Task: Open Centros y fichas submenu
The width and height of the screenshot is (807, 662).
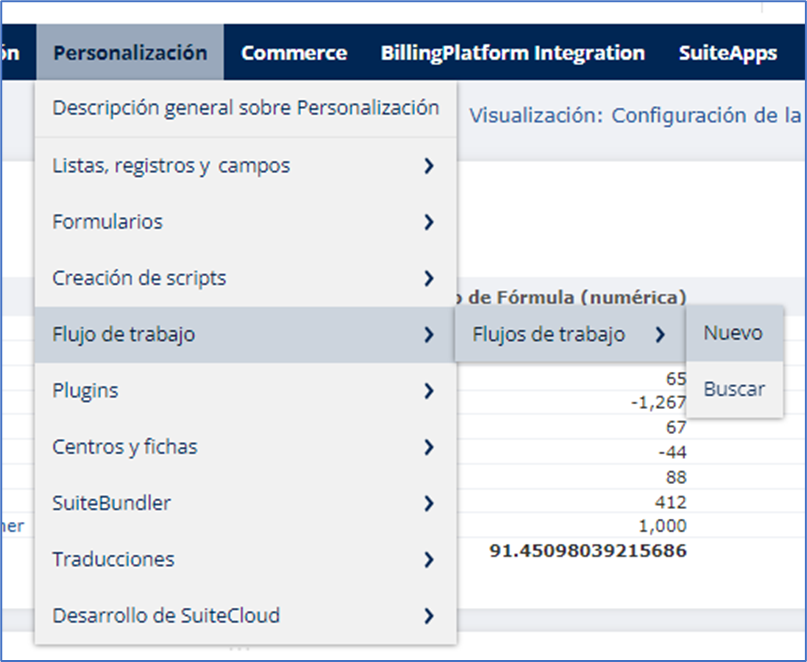Action: pyautogui.click(x=245, y=447)
